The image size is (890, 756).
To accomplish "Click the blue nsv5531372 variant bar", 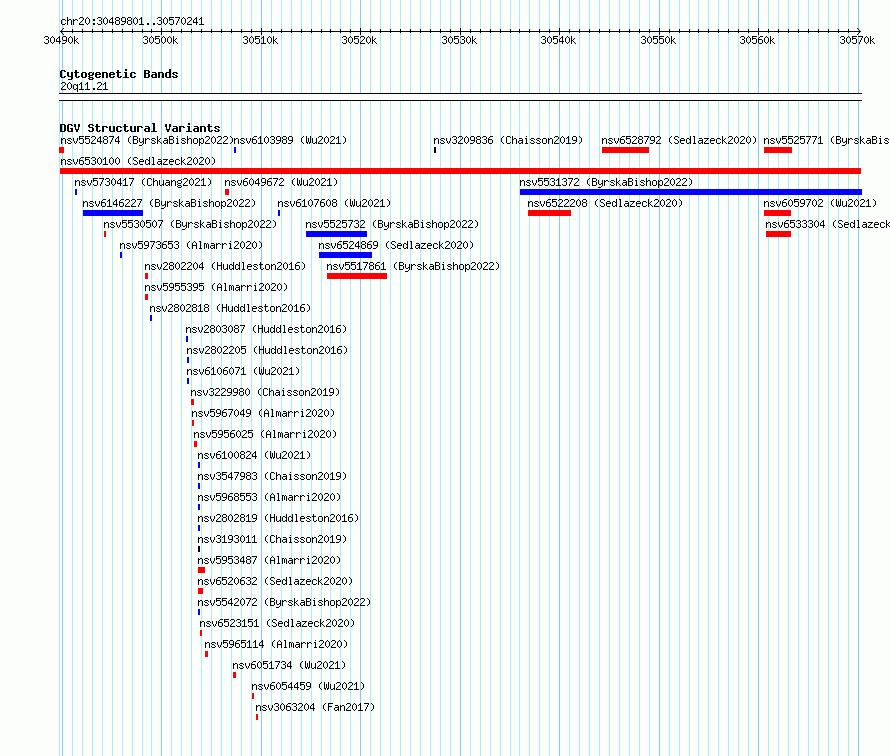I will tap(691, 192).
